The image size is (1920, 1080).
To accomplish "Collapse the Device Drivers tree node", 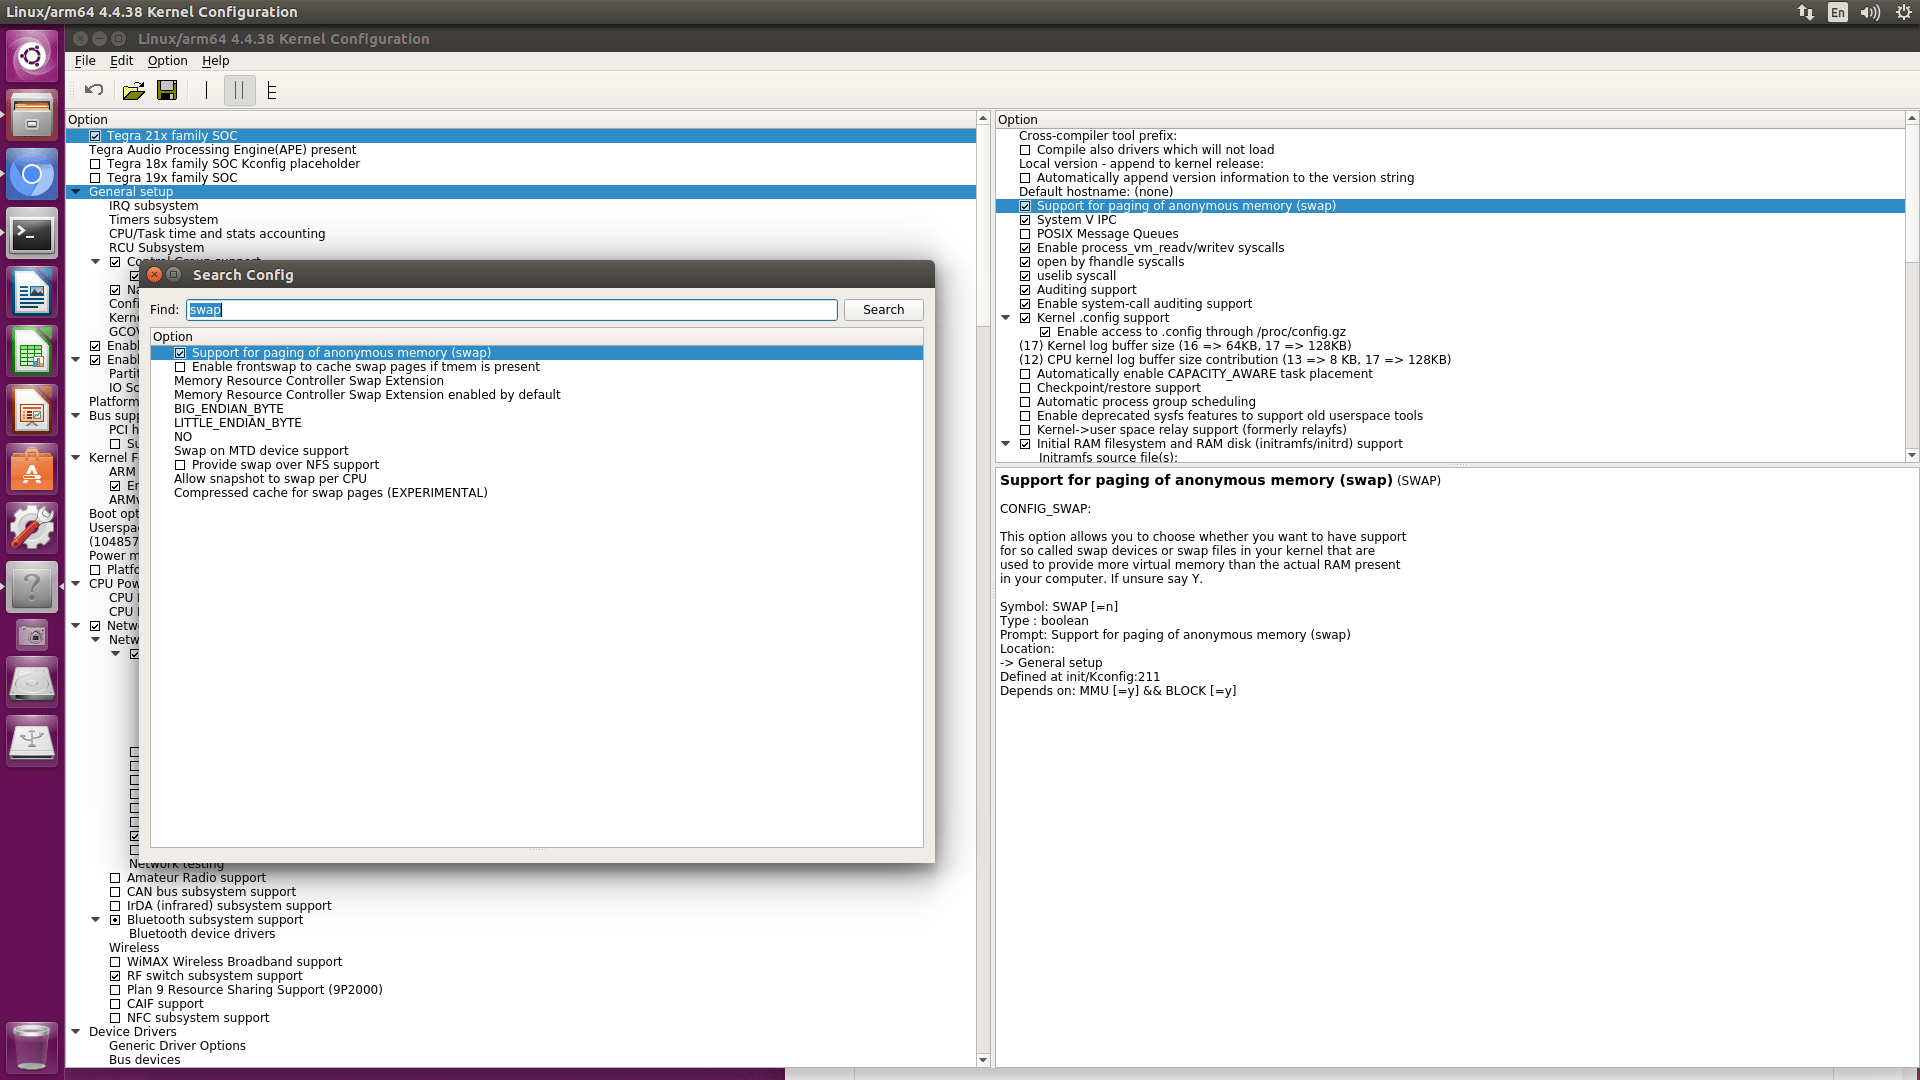I will [x=76, y=1032].
